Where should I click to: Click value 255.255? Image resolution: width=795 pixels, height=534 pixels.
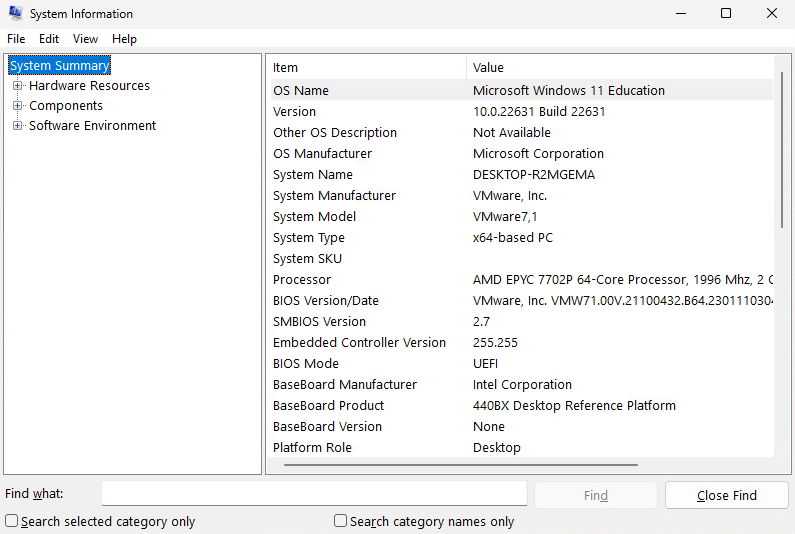pos(495,343)
